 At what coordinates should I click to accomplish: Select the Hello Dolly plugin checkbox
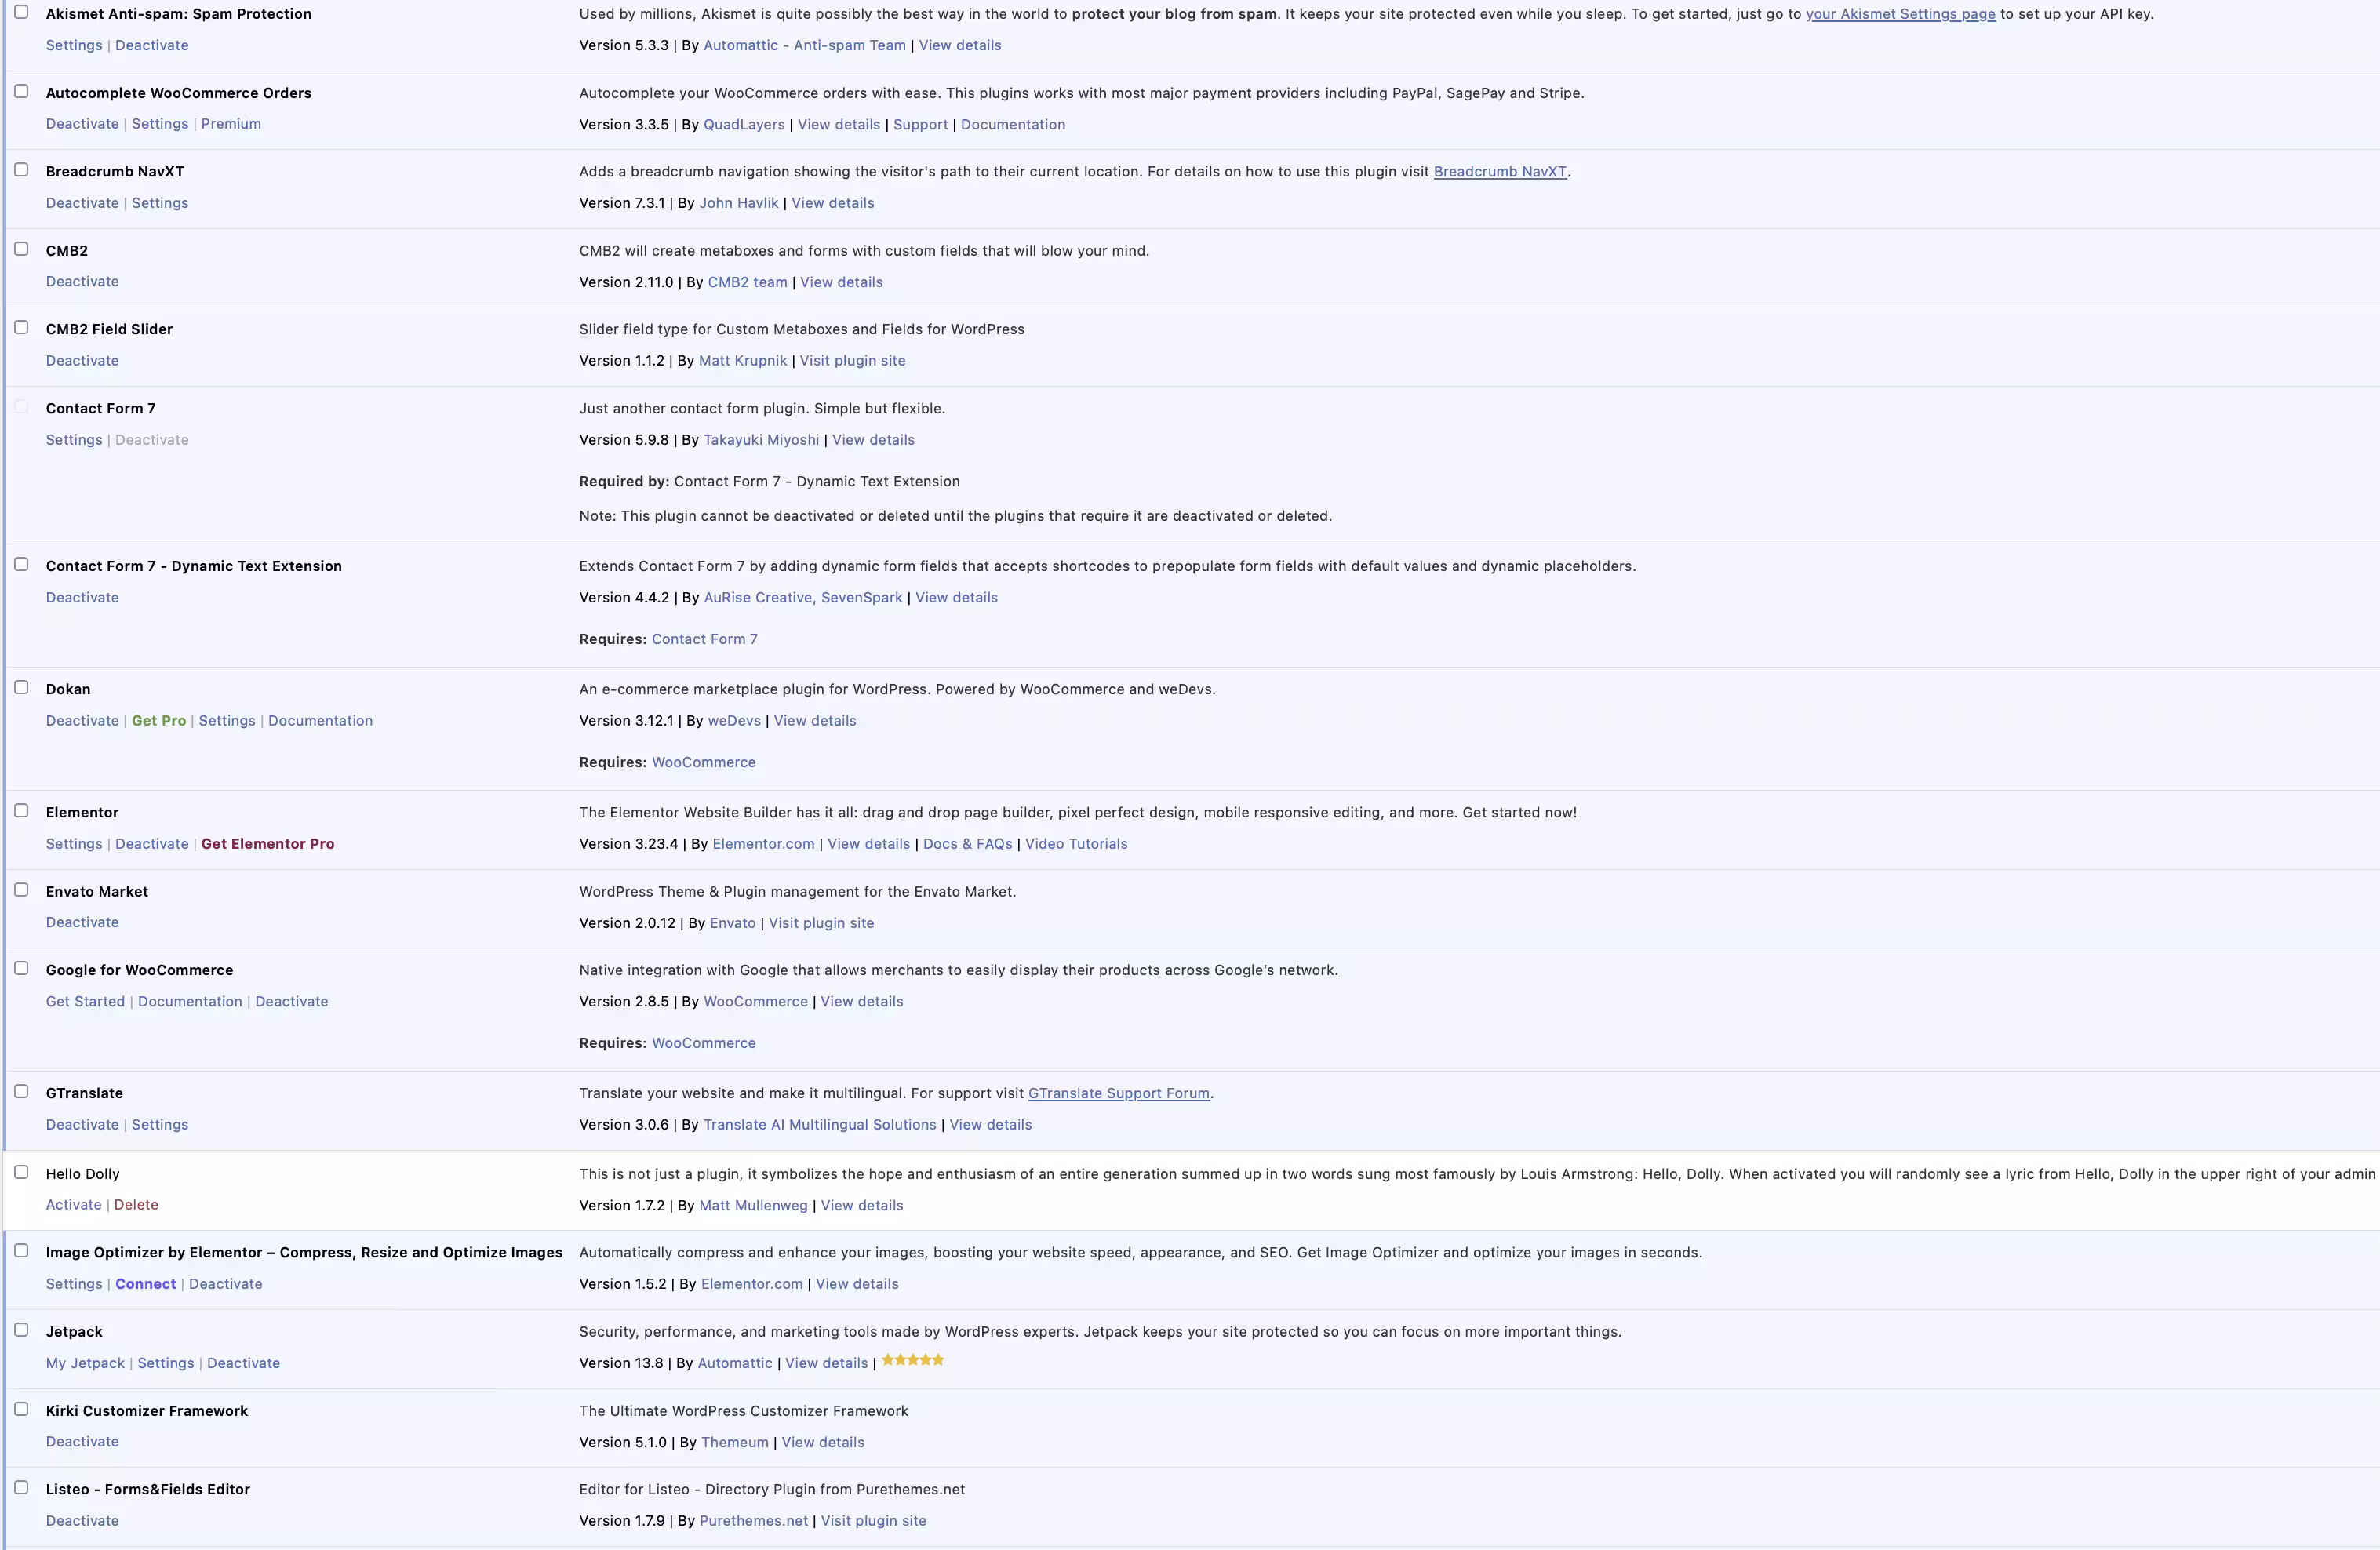[21, 1172]
